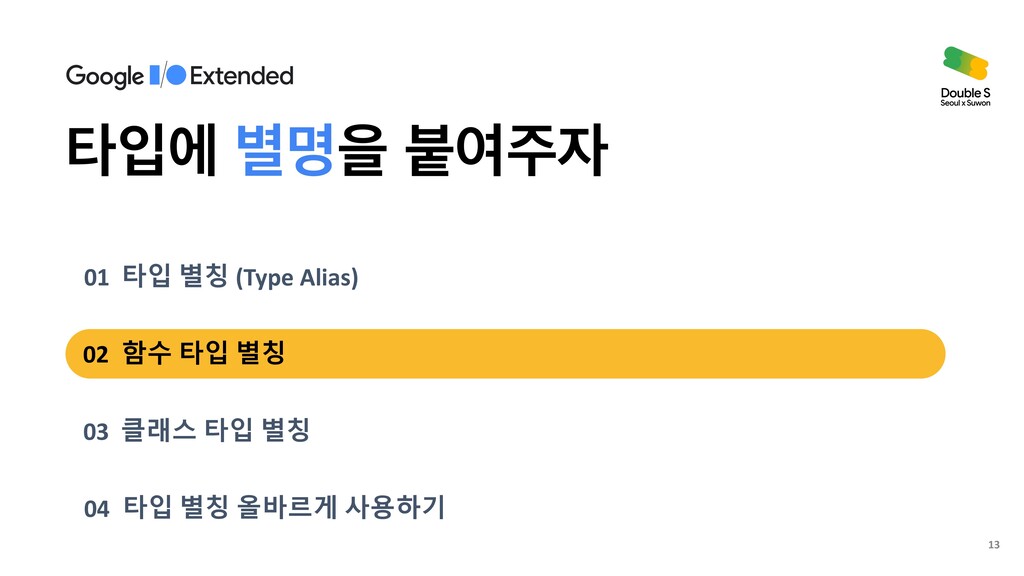Click the agenda number "01"
The image size is (1024, 576).
coord(95,278)
